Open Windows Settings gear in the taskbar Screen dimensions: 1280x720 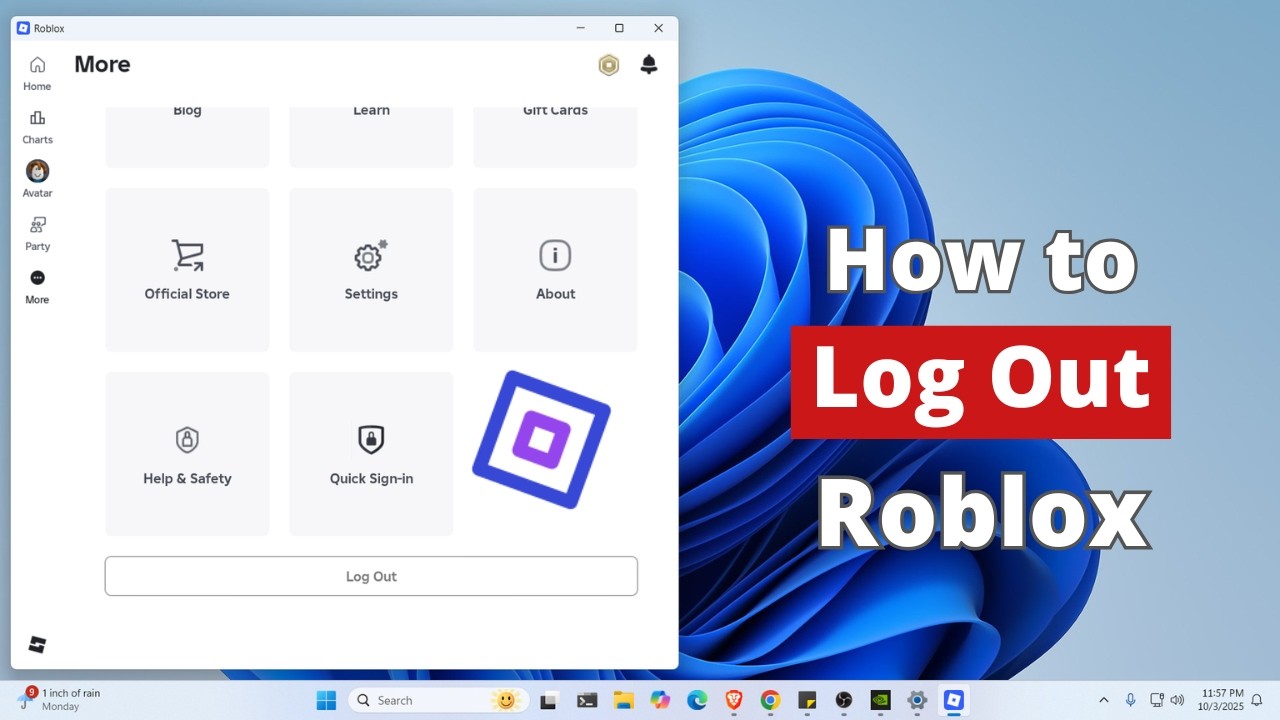[x=917, y=700]
